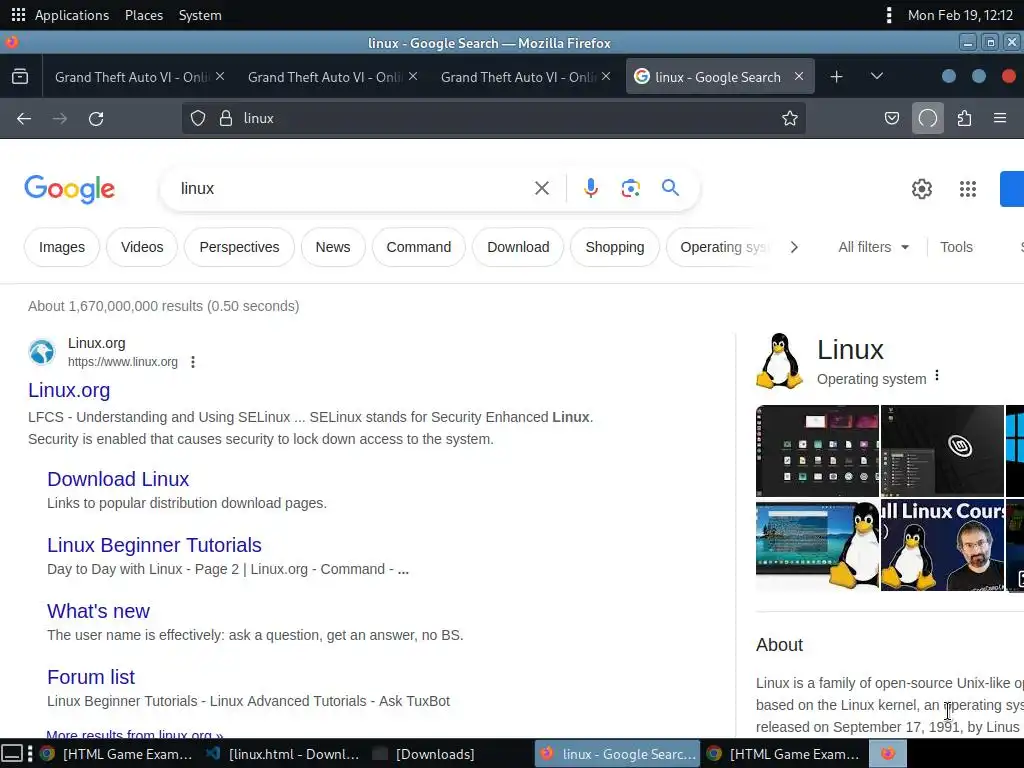
Task: Submit search using the magnifier icon
Action: 670,188
